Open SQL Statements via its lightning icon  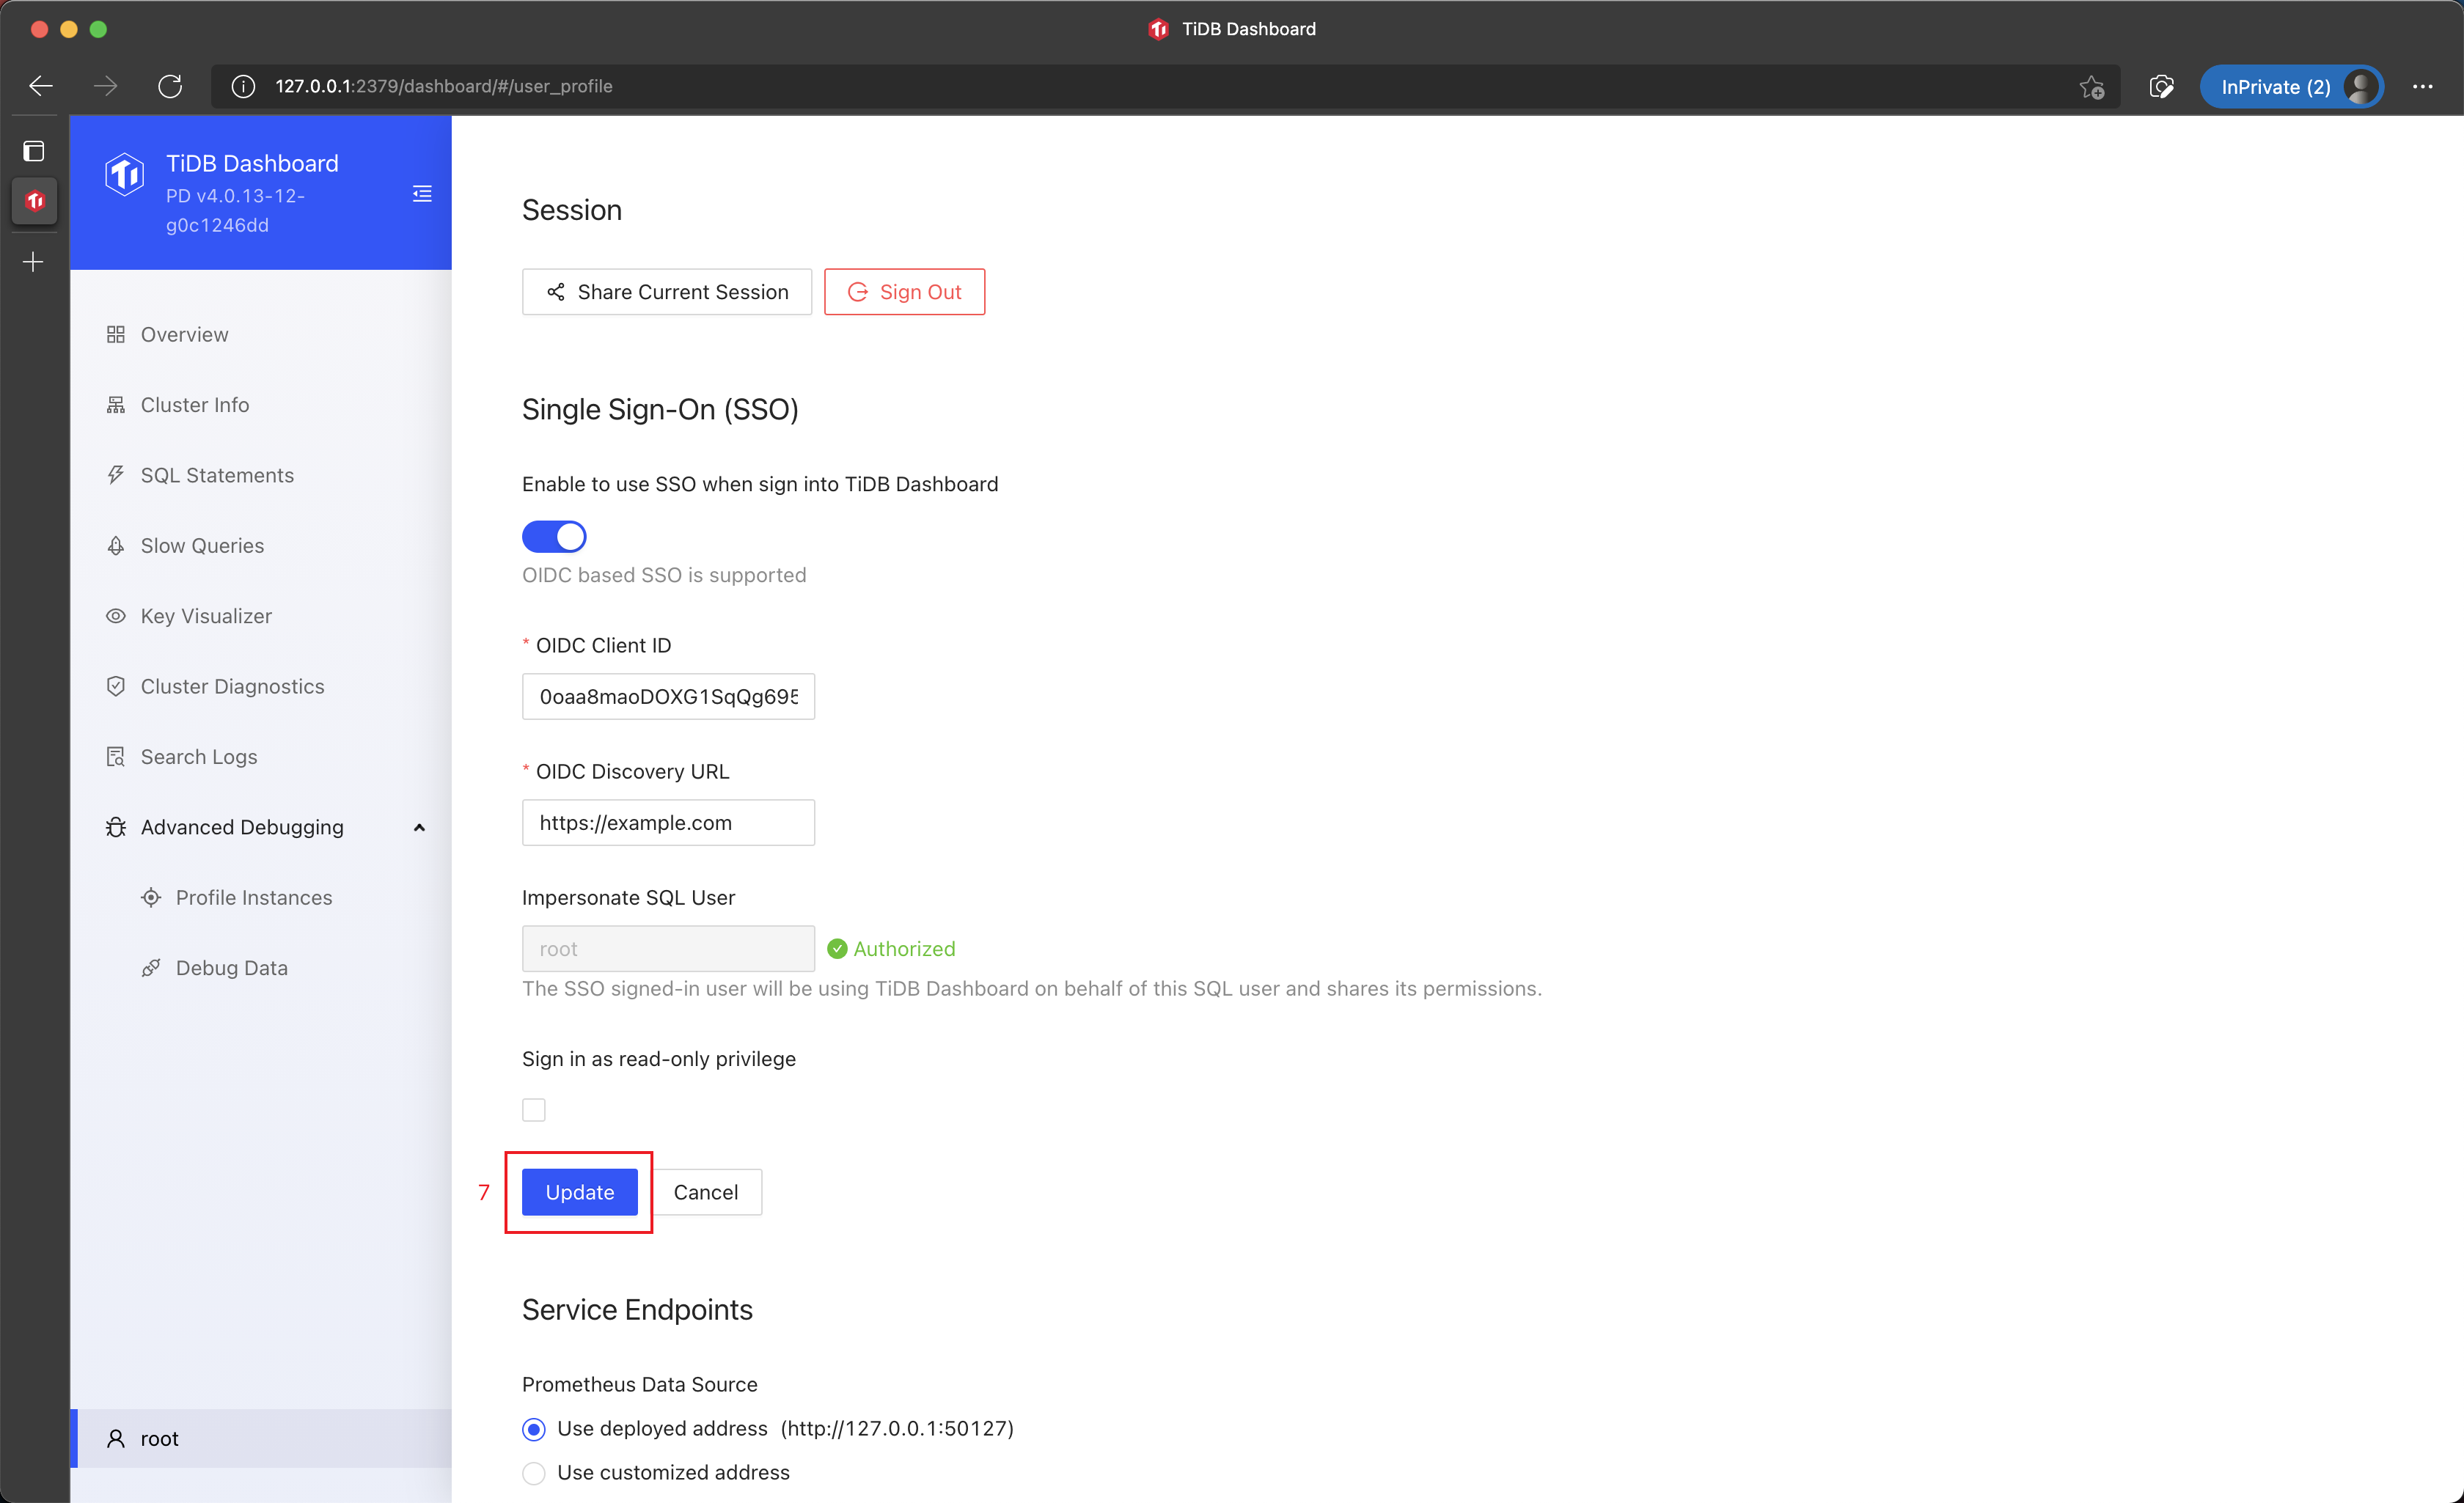coord(116,474)
